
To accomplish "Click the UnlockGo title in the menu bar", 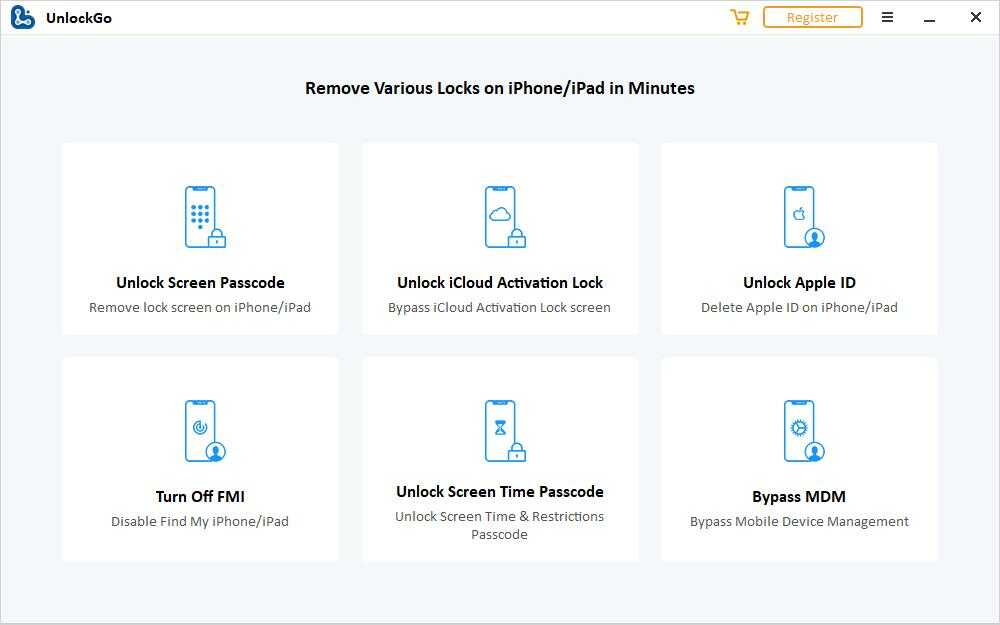I will 75,16.
